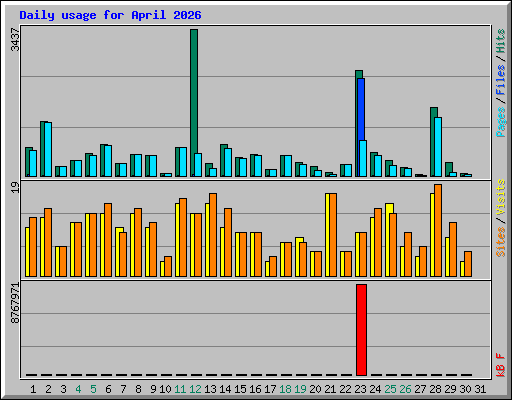Click the red KB bar for day 23
Image resolution: width=512 pixels, height=400 pixels.
pyautogui.click(x=361, y=330)
